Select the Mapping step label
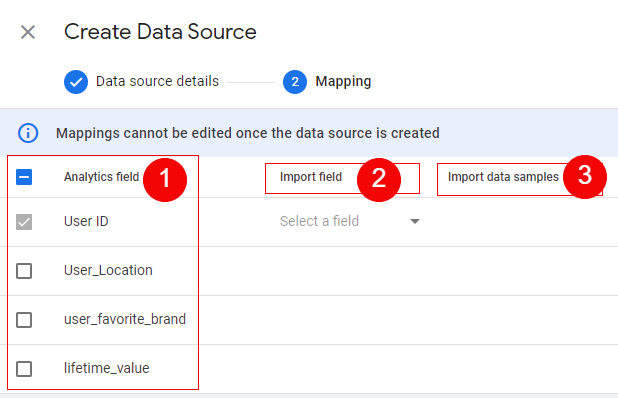 [x=343, y=82]
